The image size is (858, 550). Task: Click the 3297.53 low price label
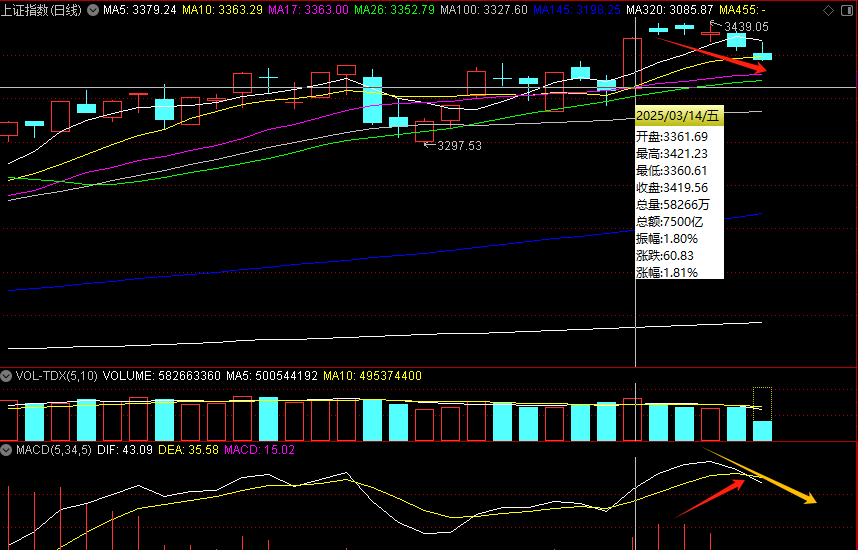(460, 146)
